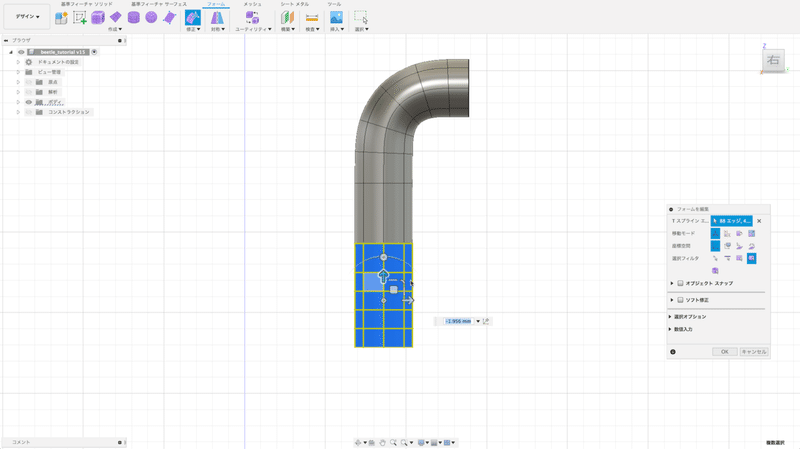800x449 pixels.
Task: Switch to the シート メタル tab
Action: point(294,4)
